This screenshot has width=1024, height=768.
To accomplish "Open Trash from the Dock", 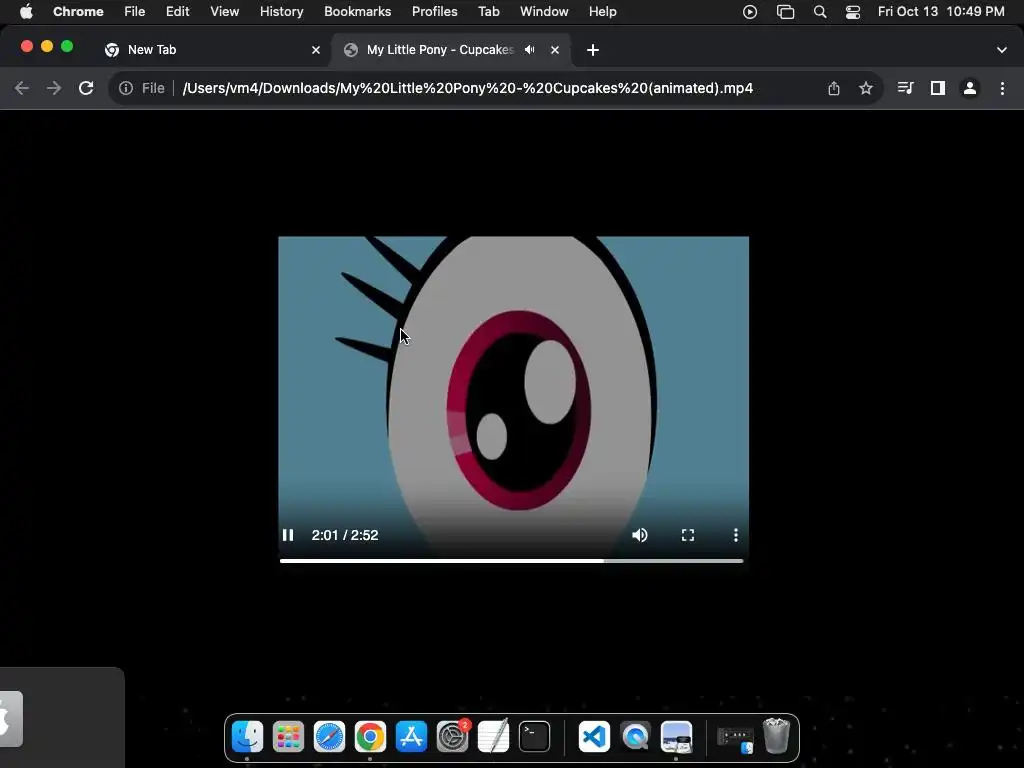I will [x=776, y=736].
